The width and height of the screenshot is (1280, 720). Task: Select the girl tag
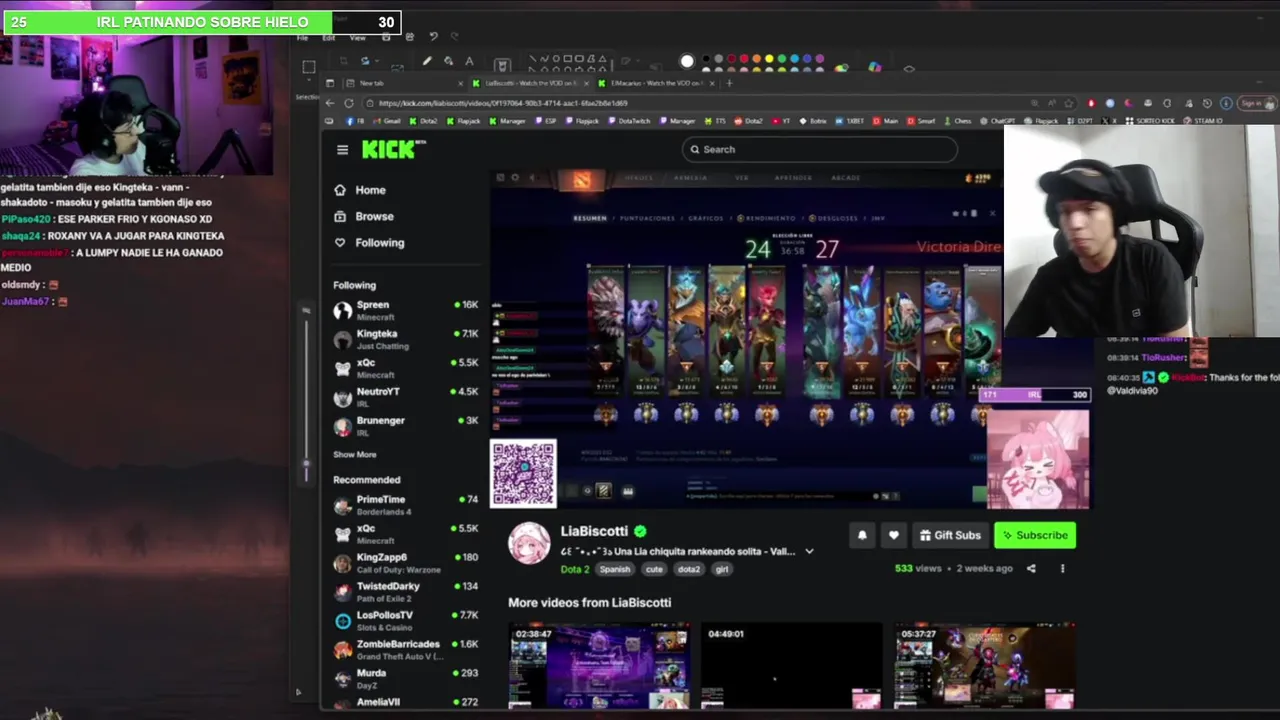(722, 569)
